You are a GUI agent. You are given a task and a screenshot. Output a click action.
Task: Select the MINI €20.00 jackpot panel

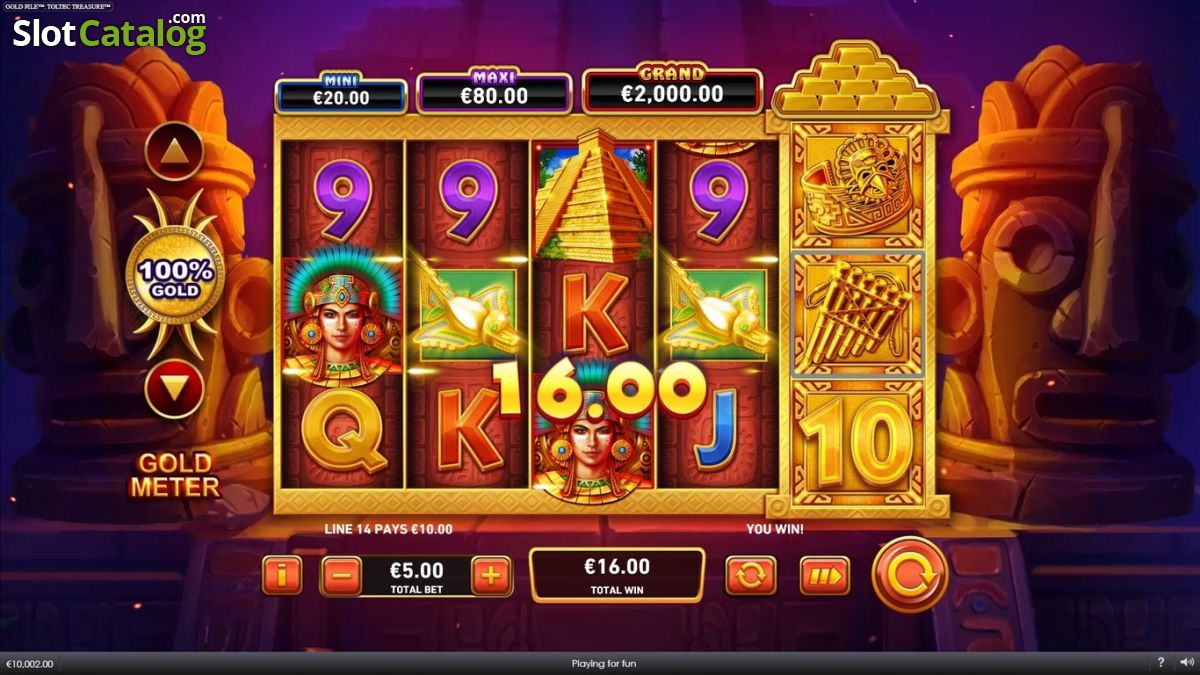[x=341, y=92]
